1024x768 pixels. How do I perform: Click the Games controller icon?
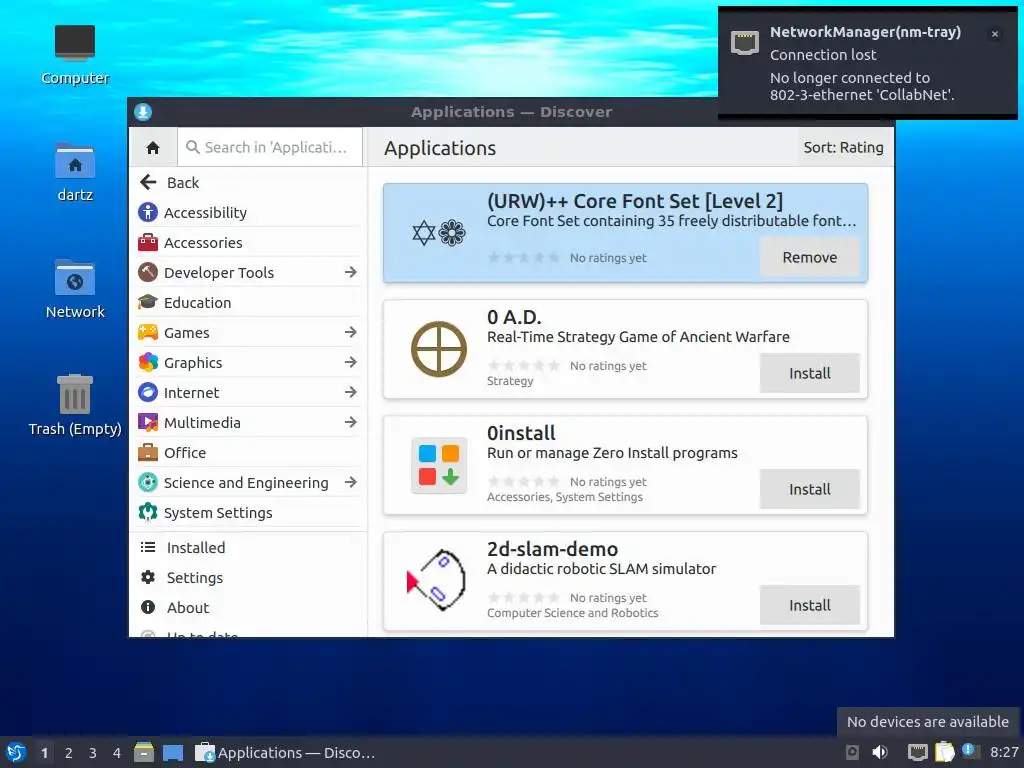click(148, 332)
